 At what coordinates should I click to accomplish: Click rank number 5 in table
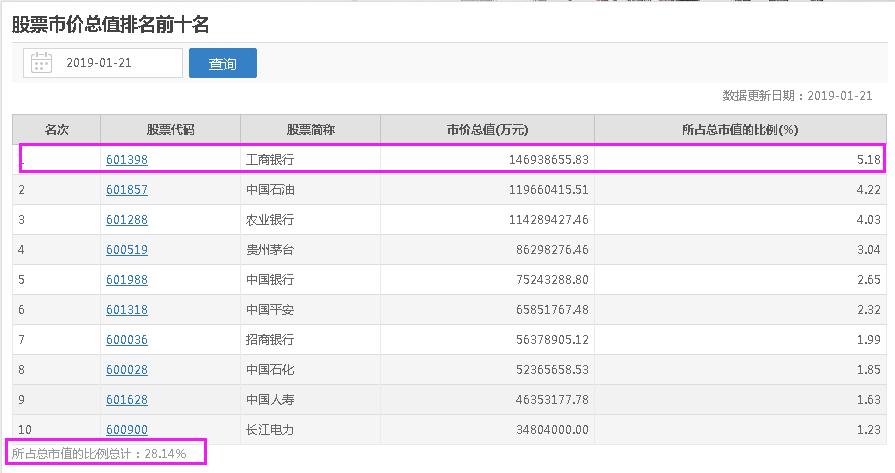[21, 280]
